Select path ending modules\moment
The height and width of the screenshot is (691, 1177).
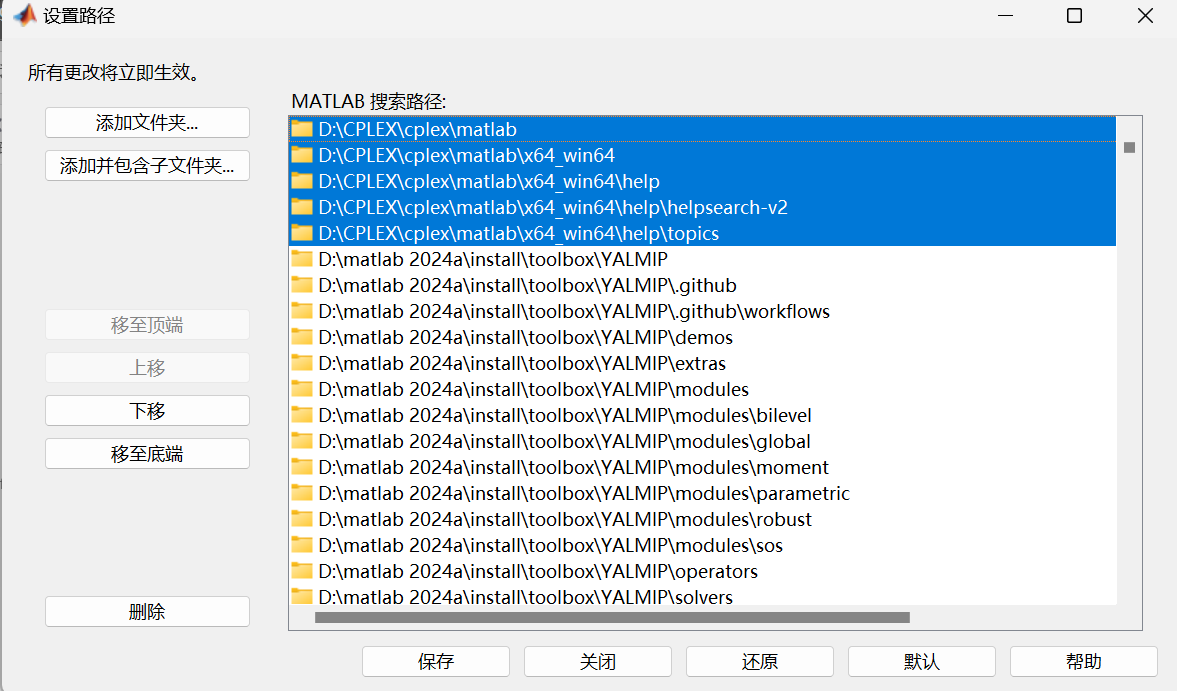(703, 467)
